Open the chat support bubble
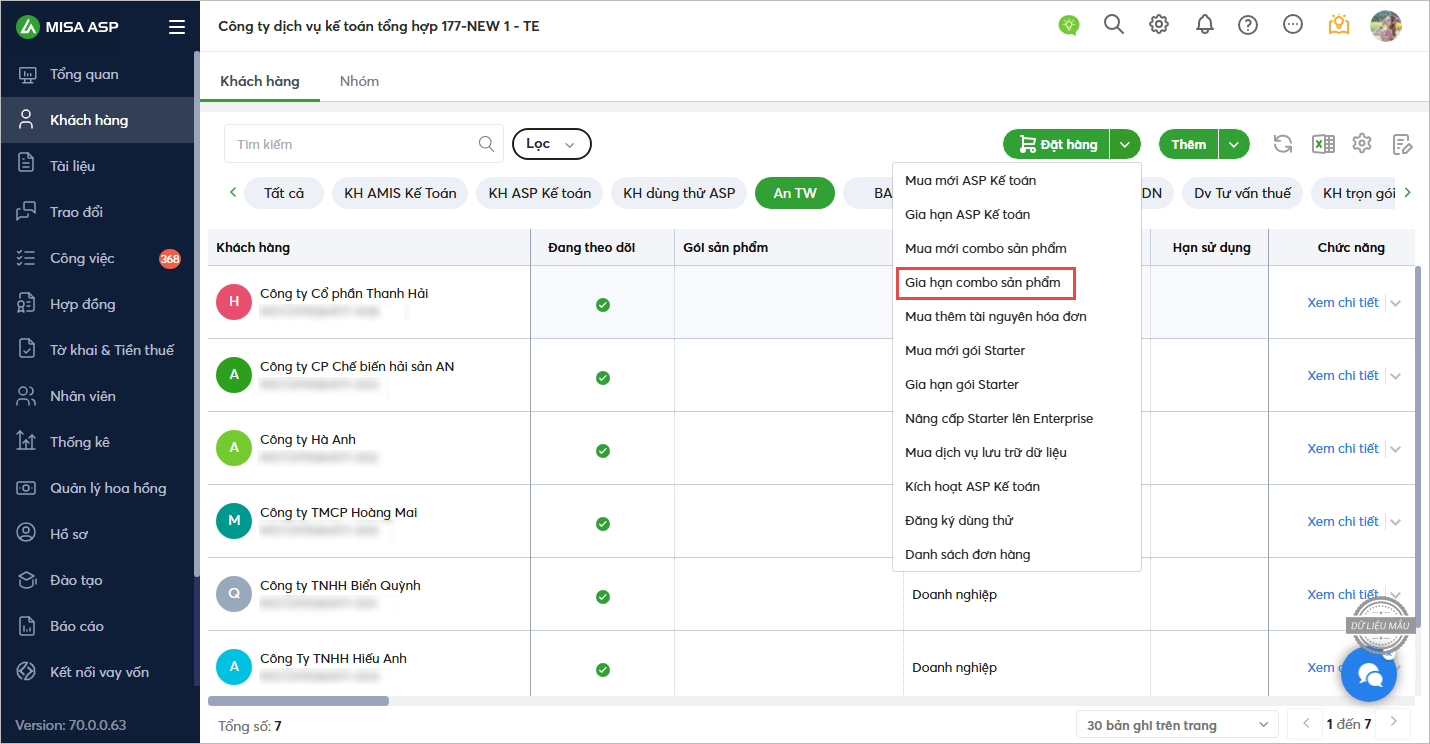This screenshot has height=744, width=1430. tap(1370, 676)
